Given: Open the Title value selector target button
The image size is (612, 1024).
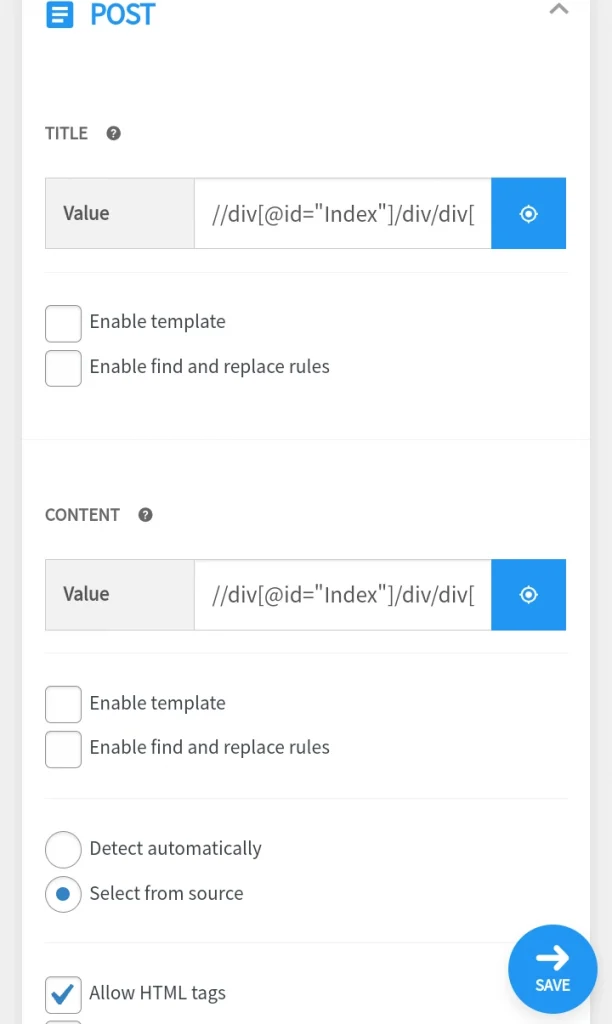Looking at the screenshot, I should click(x=528, y=214).
